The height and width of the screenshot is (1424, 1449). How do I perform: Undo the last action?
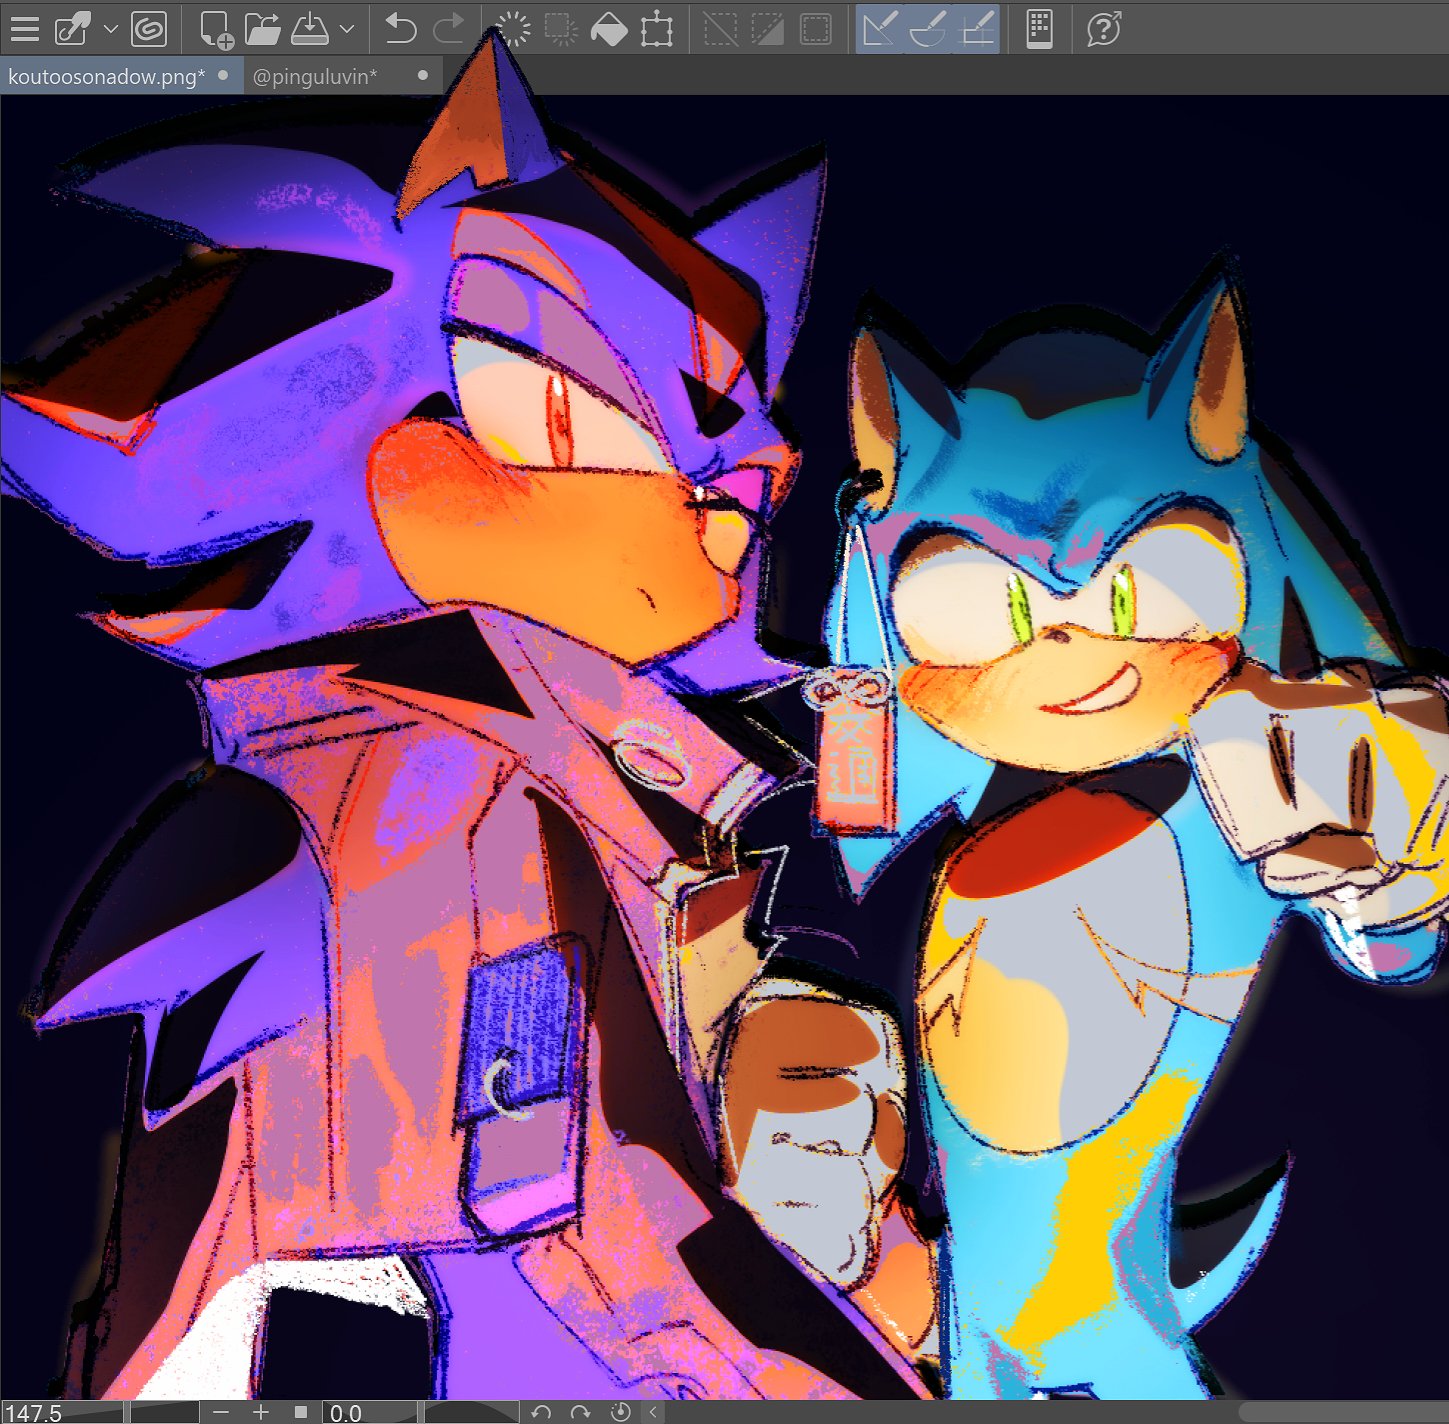(401, 29)
